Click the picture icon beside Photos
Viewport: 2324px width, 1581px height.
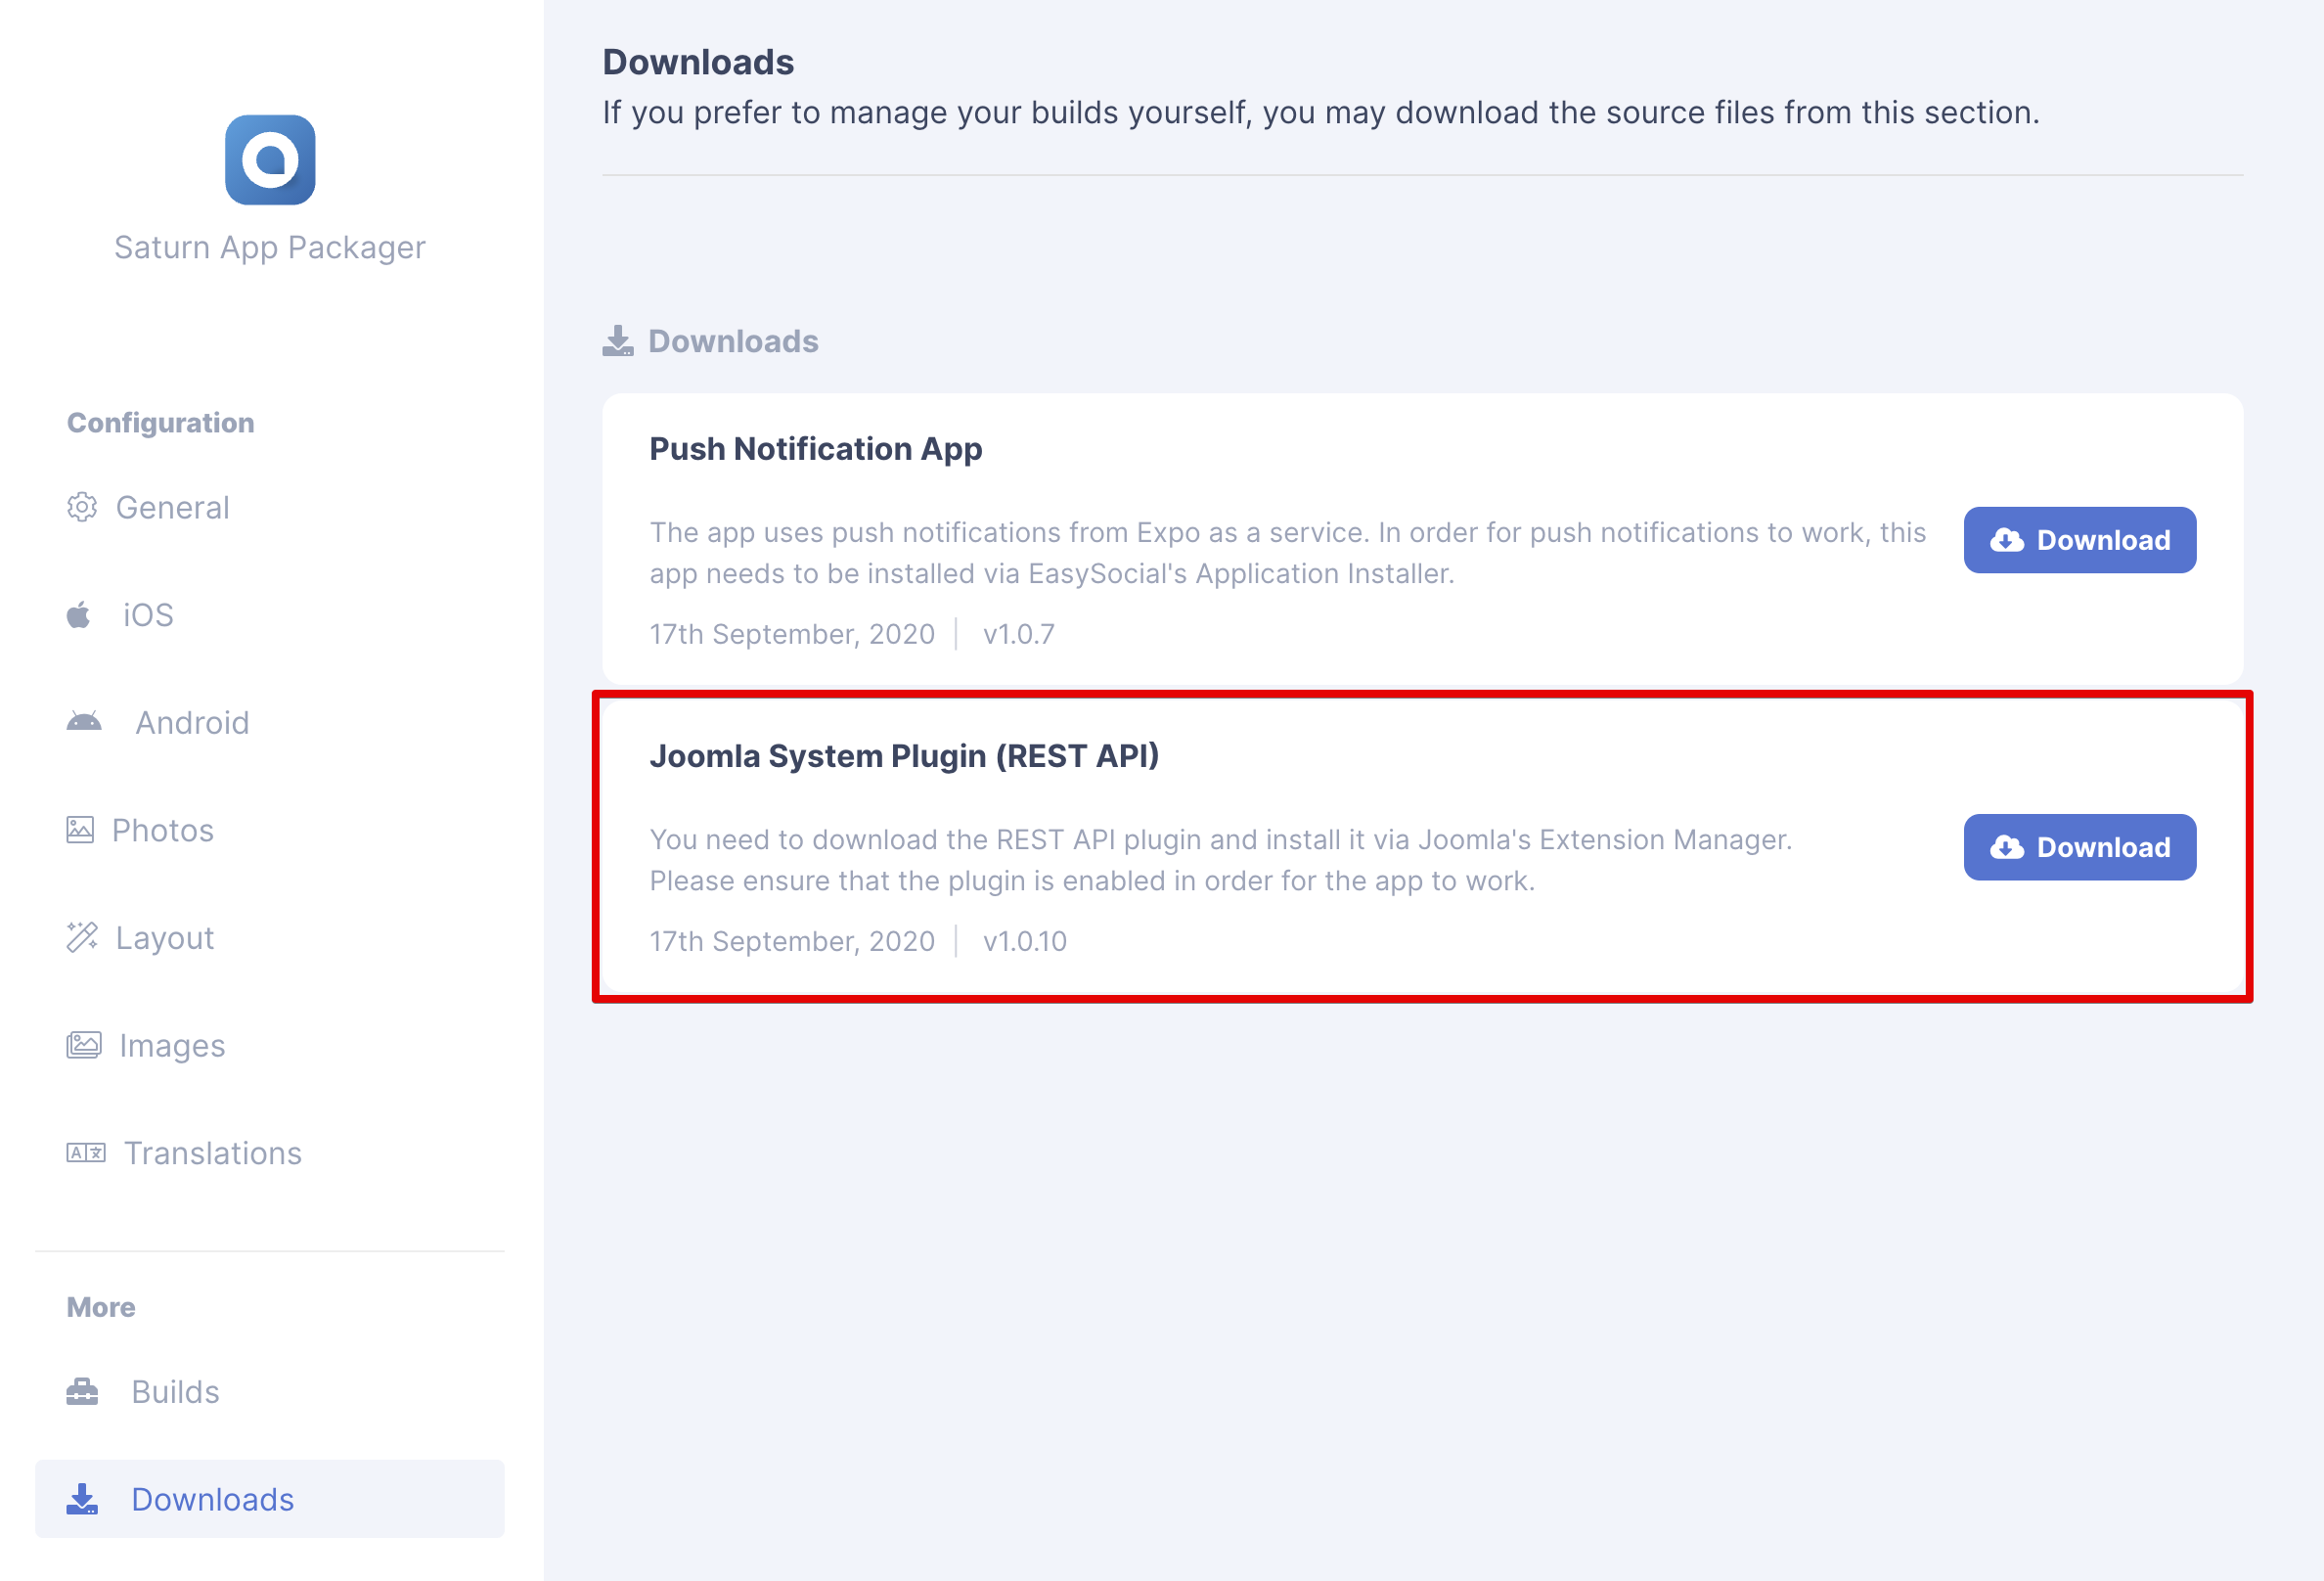point(80,830)
